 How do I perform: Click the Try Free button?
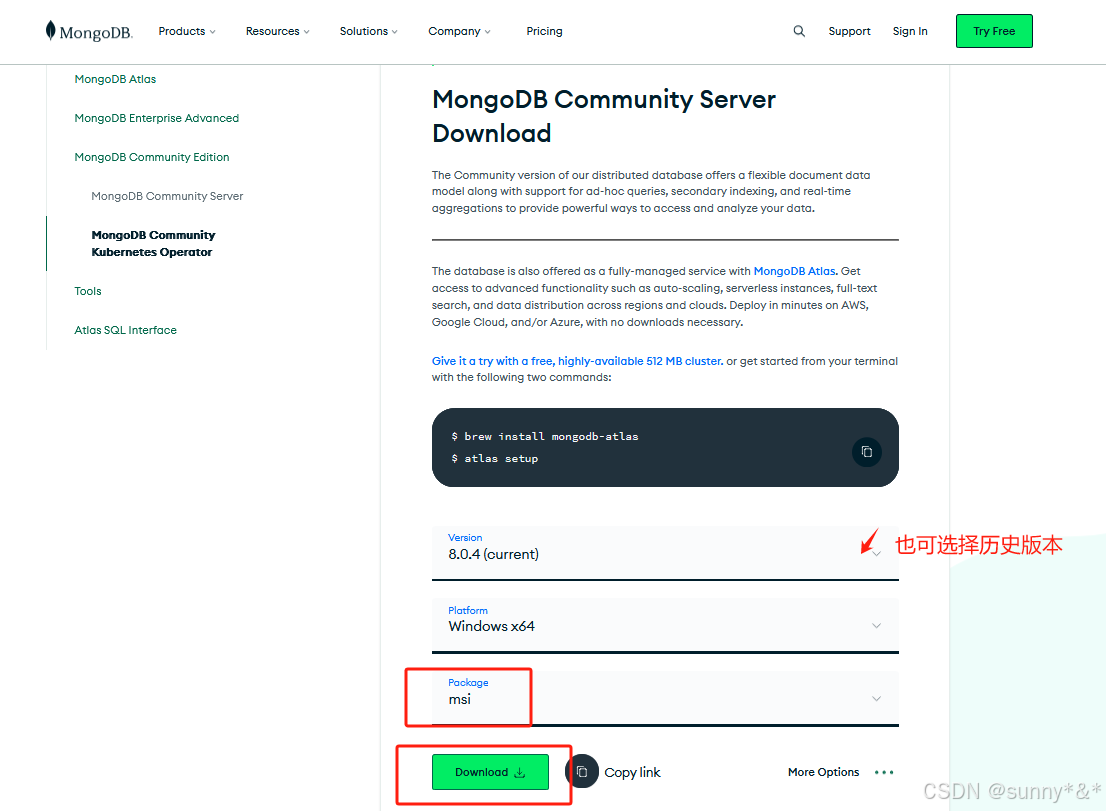(993, 31)
